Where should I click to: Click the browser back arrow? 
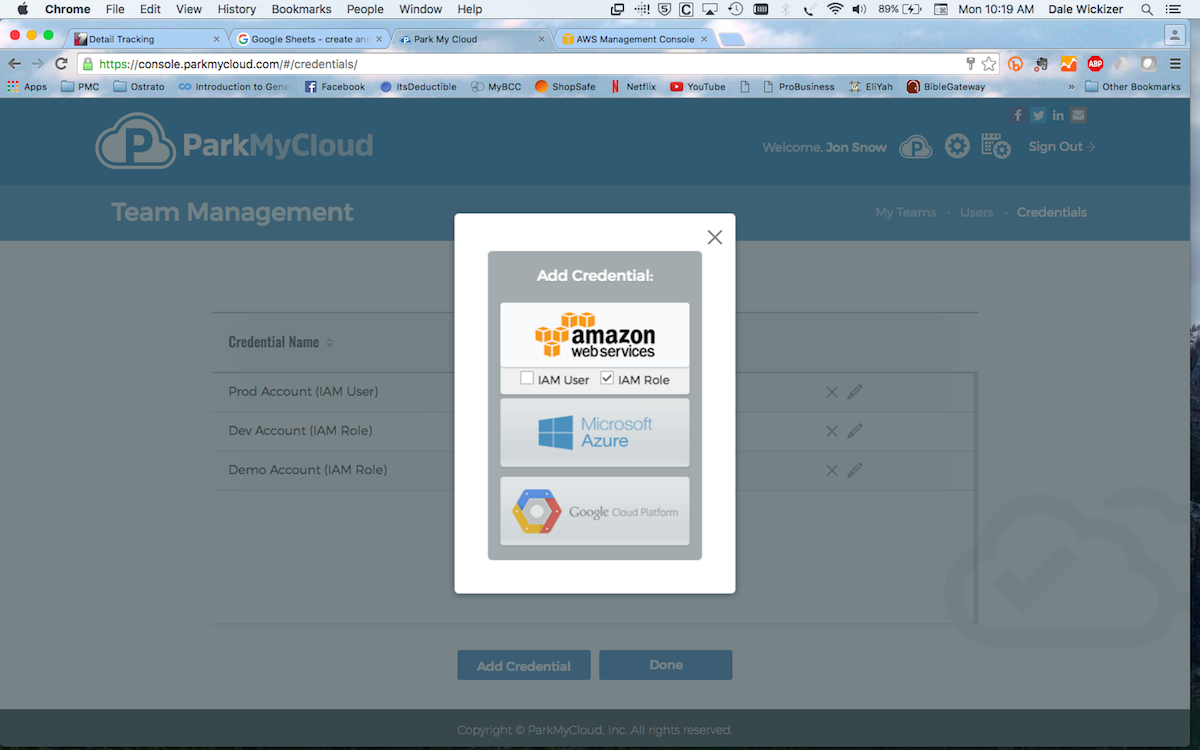[x=15, y=63]
